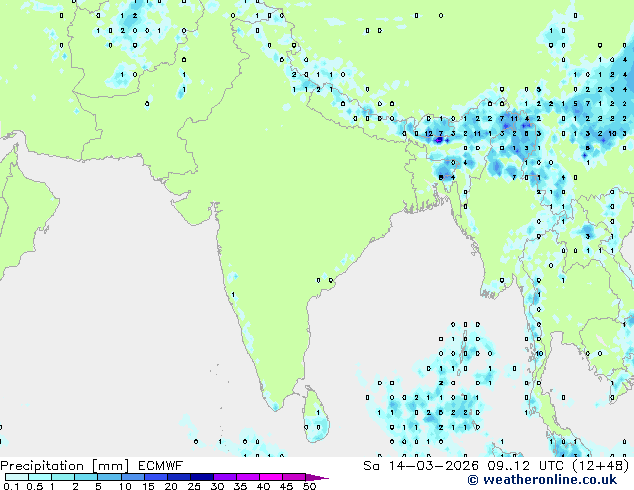
Task: Click the 'Precipitation [mm]' title text
Action: [x=65, y=466]
